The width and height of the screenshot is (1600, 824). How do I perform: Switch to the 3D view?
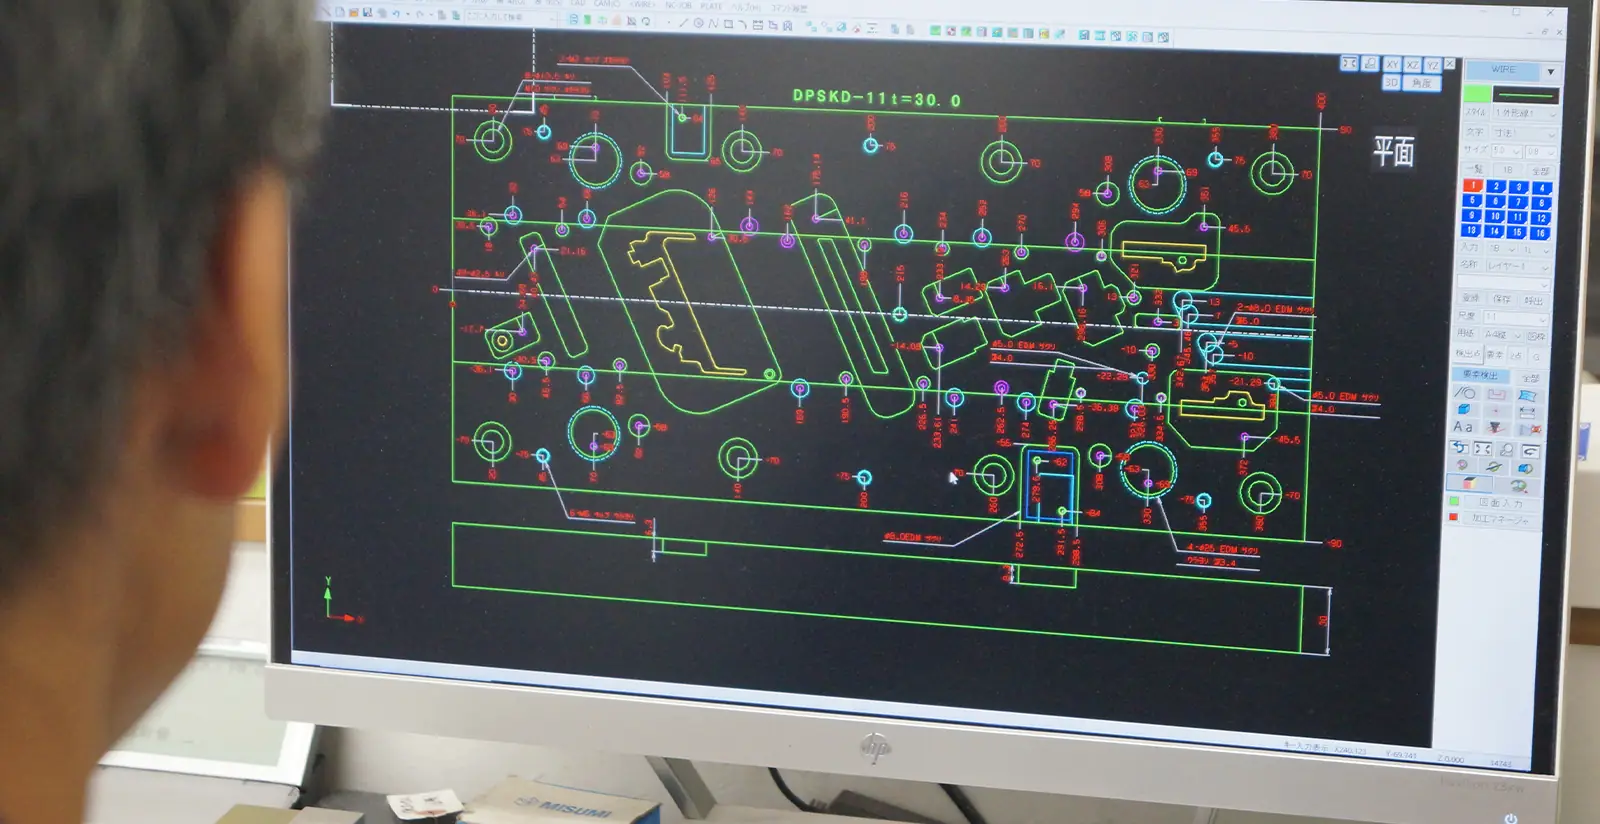(1391, 82)
